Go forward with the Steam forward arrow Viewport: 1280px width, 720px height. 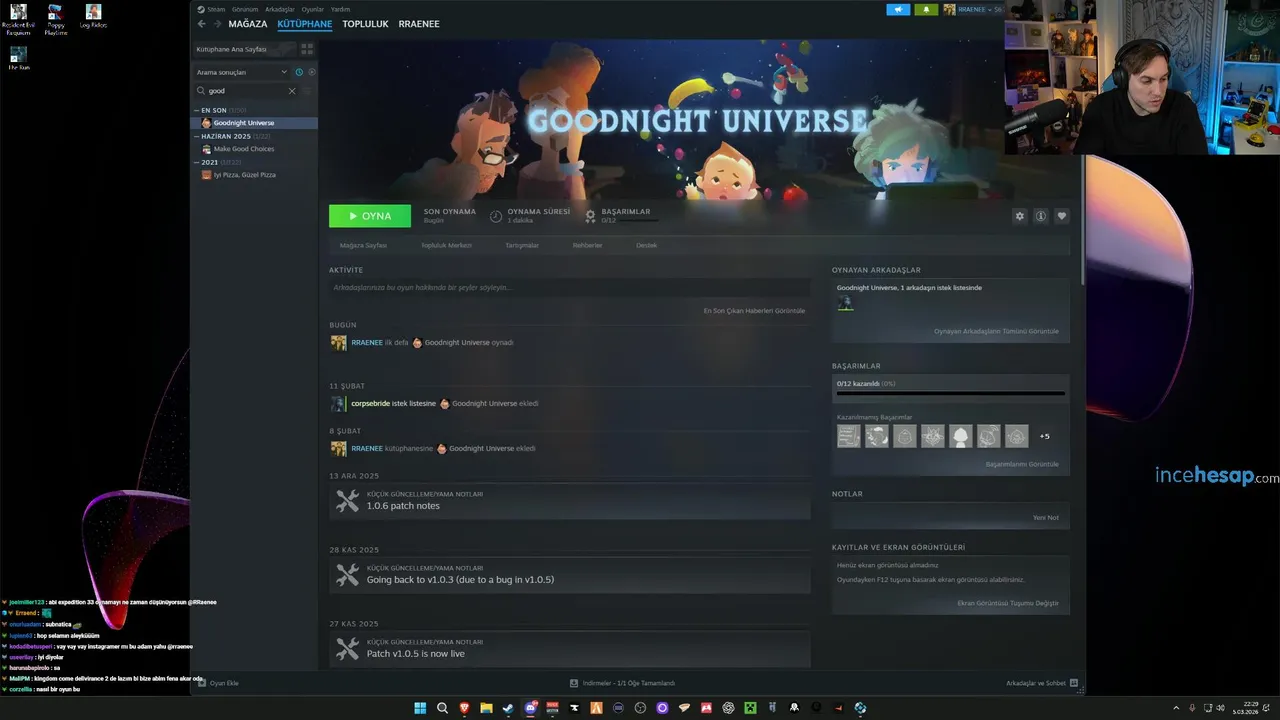click(217, 23)
